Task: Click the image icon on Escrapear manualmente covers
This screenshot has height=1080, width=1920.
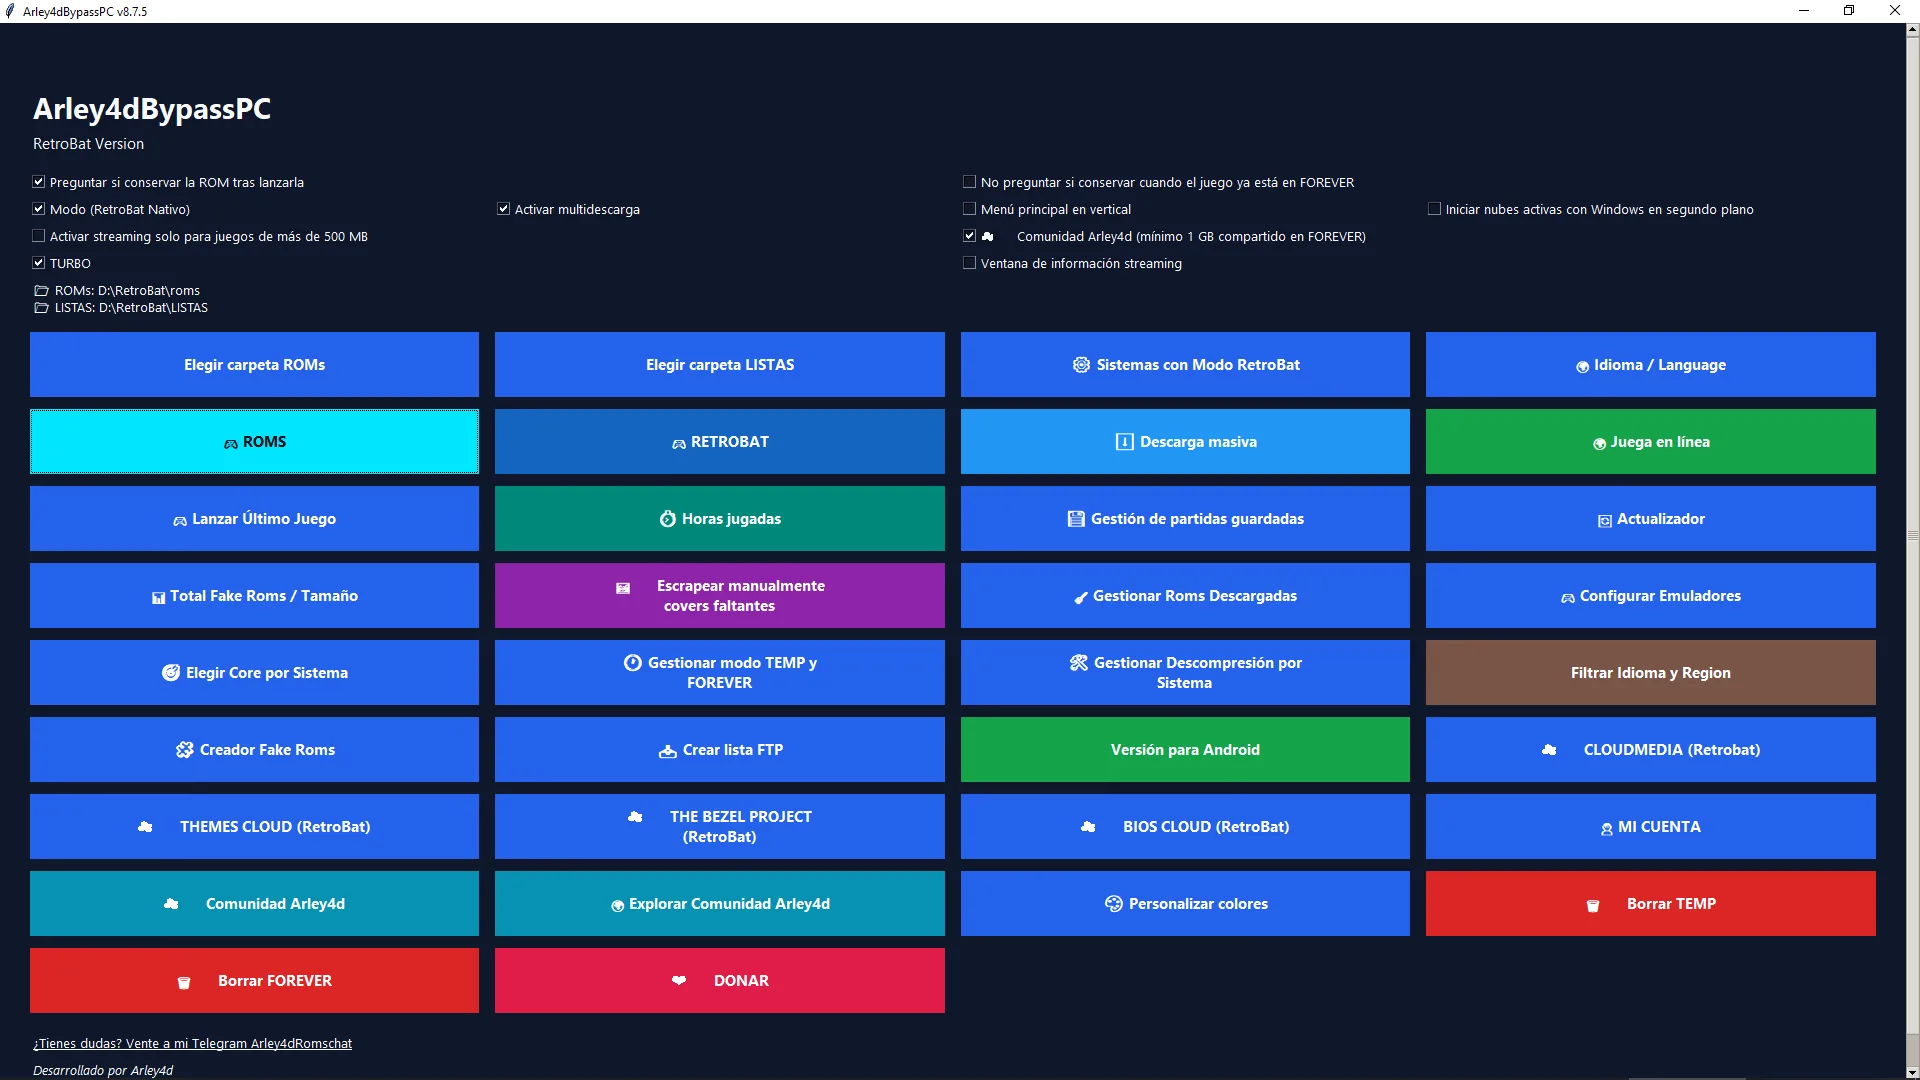Action: [623, 588]
